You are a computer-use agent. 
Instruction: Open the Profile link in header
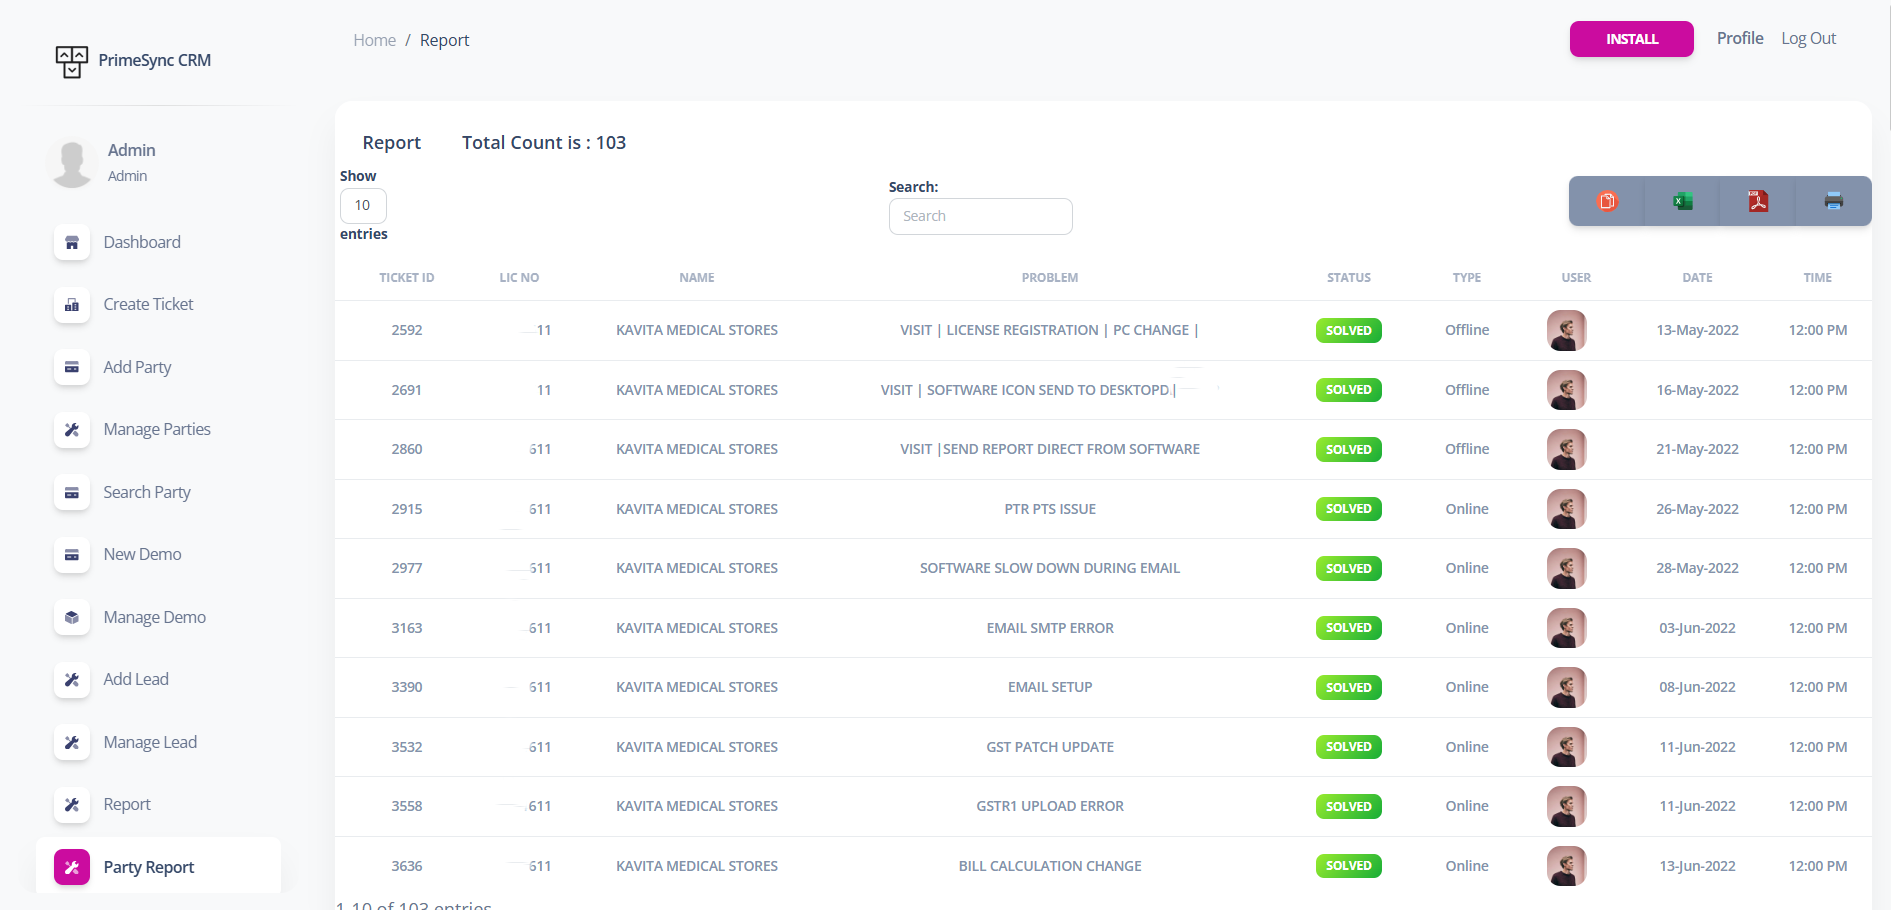pos(1739,39)
